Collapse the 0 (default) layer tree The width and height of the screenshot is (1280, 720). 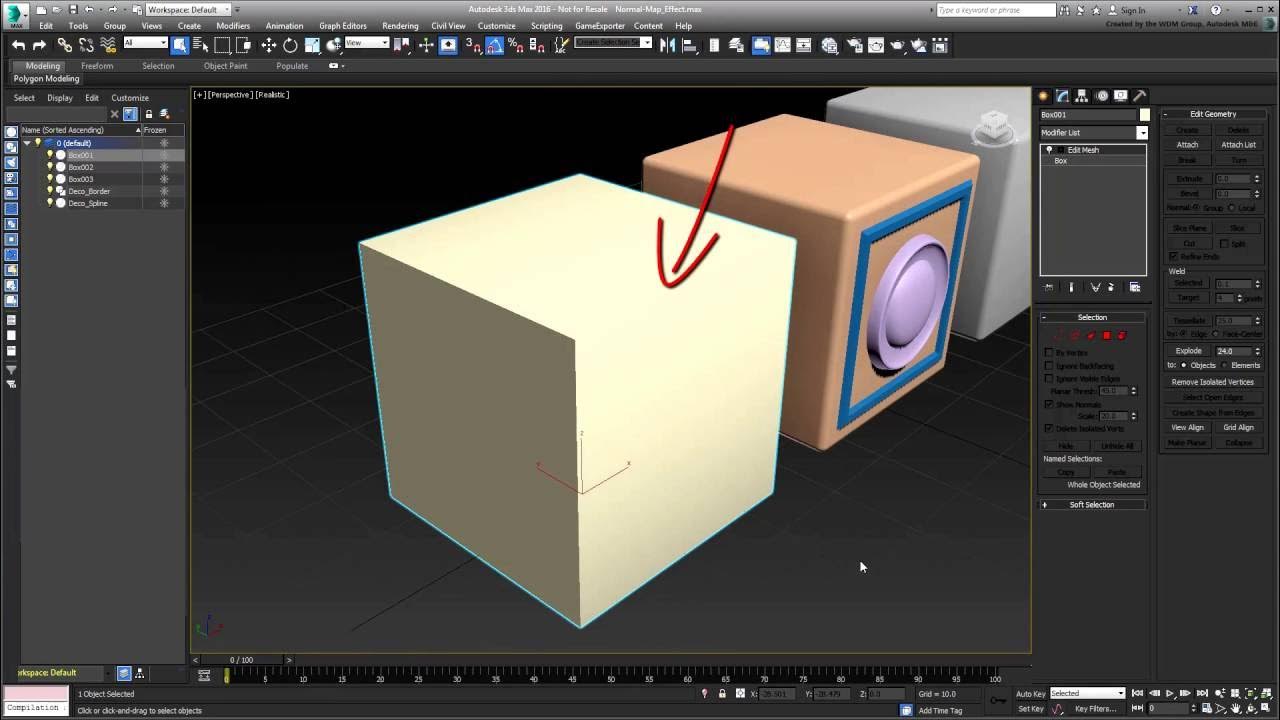click(27, 143)
